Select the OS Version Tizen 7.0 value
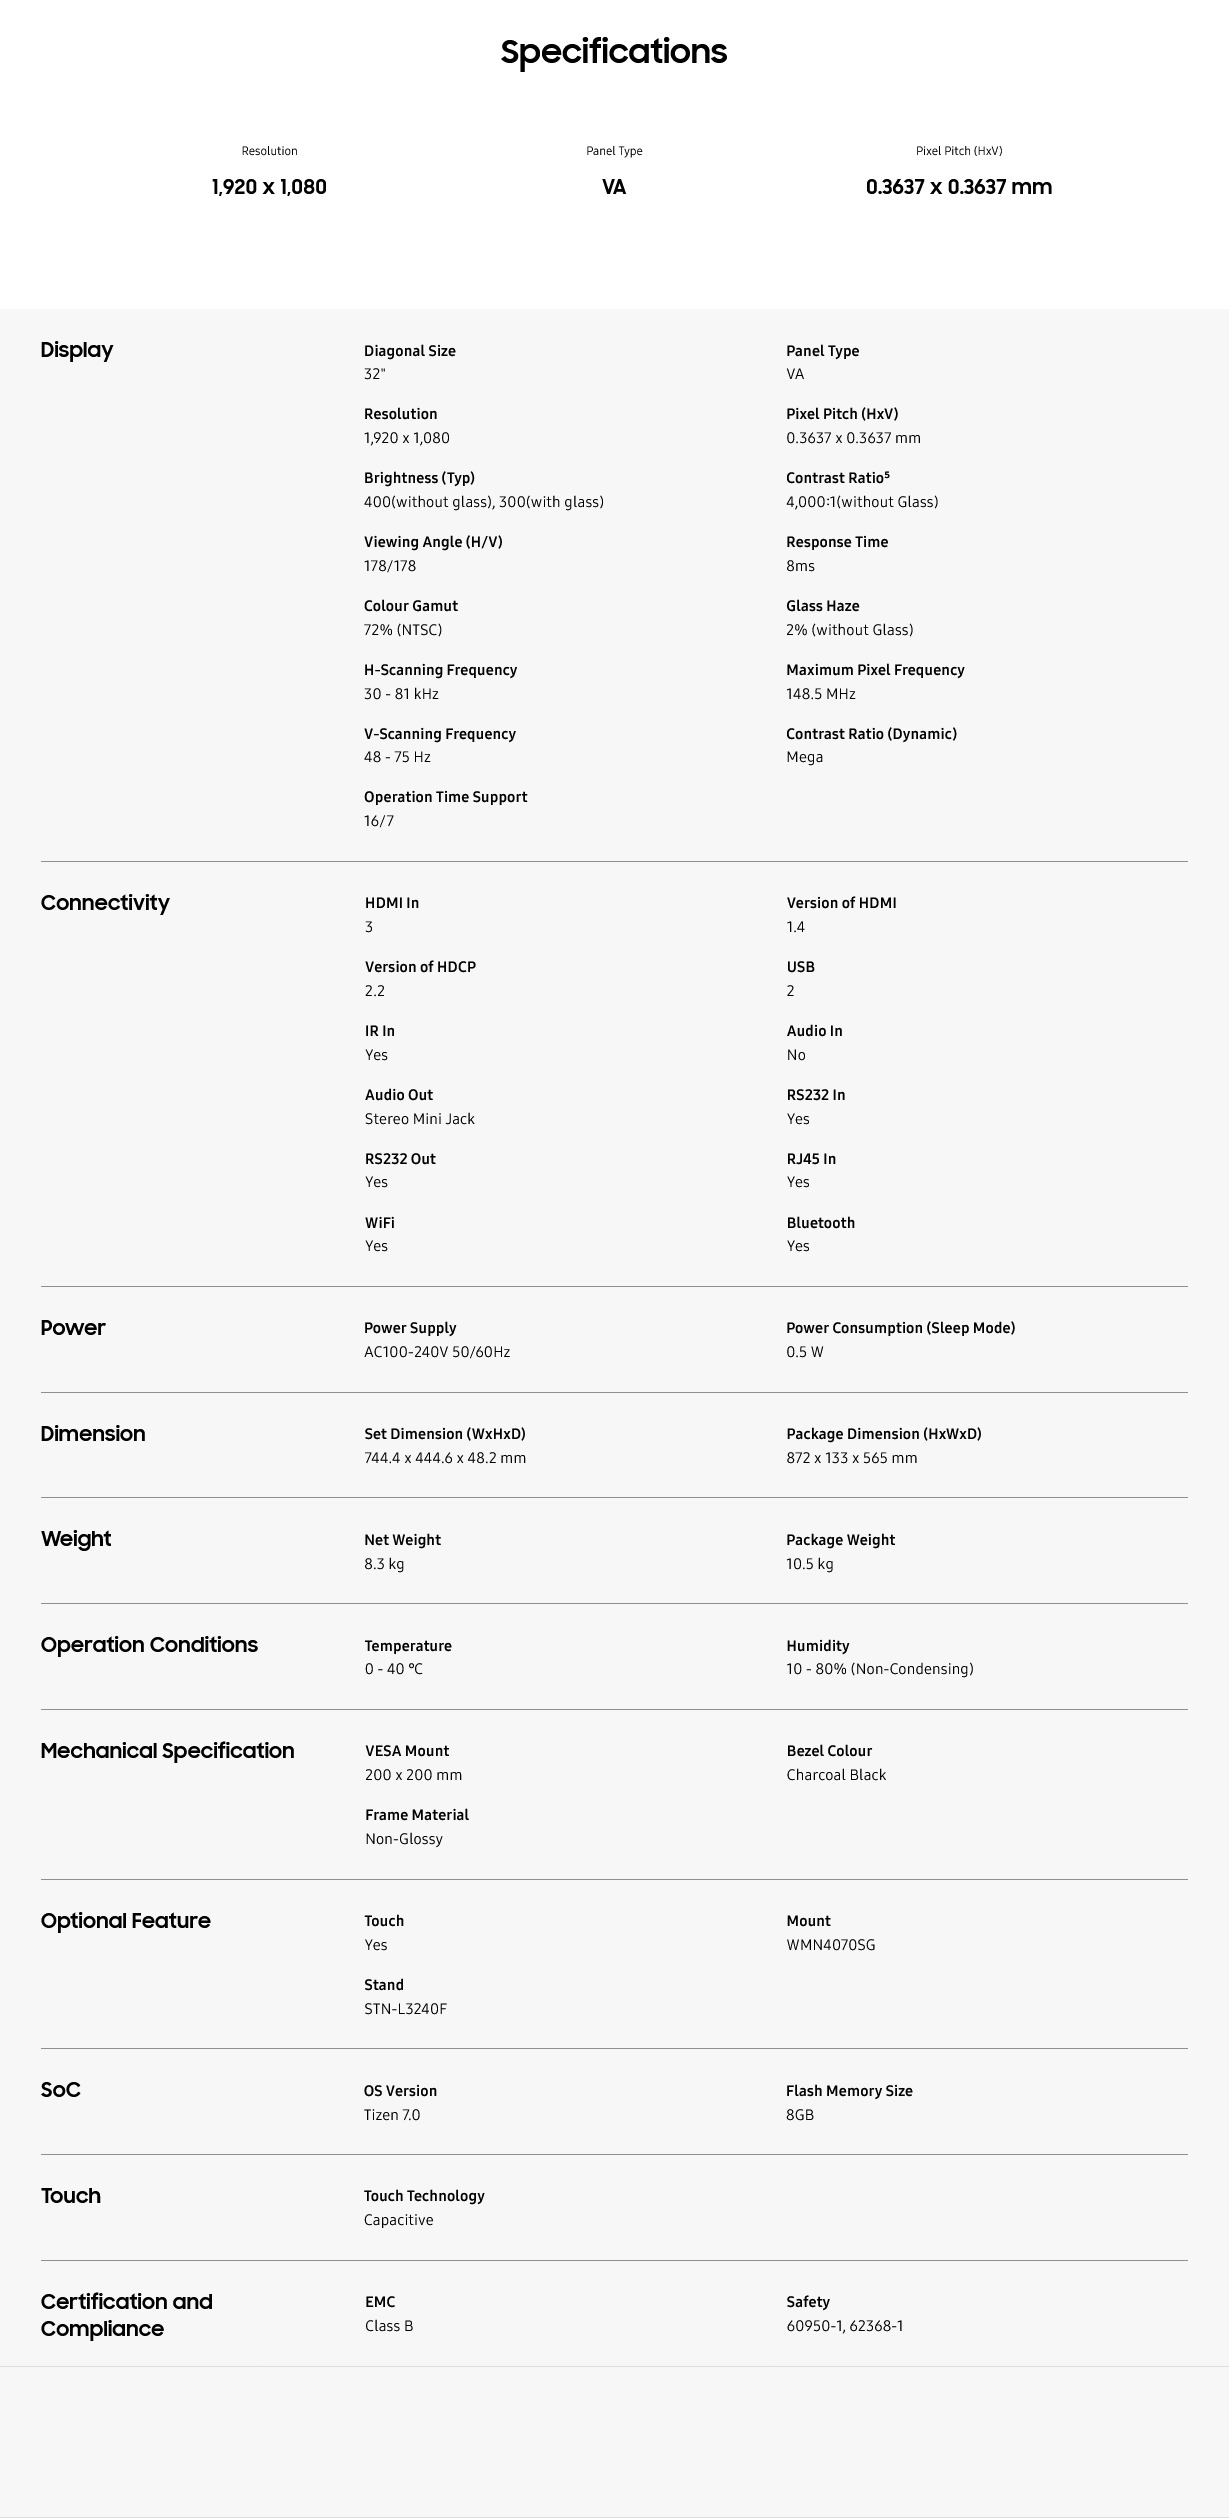Screen dimensions: 1229x2518 pos(392,2115)
